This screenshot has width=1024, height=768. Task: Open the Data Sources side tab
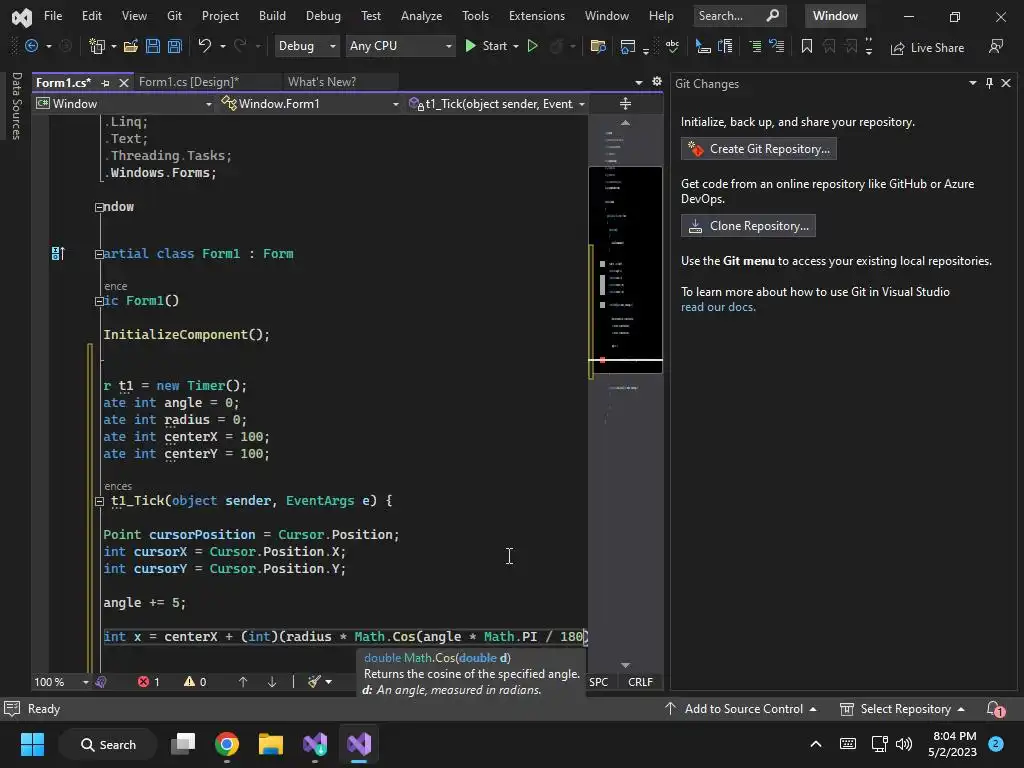(x=16, y=106)
